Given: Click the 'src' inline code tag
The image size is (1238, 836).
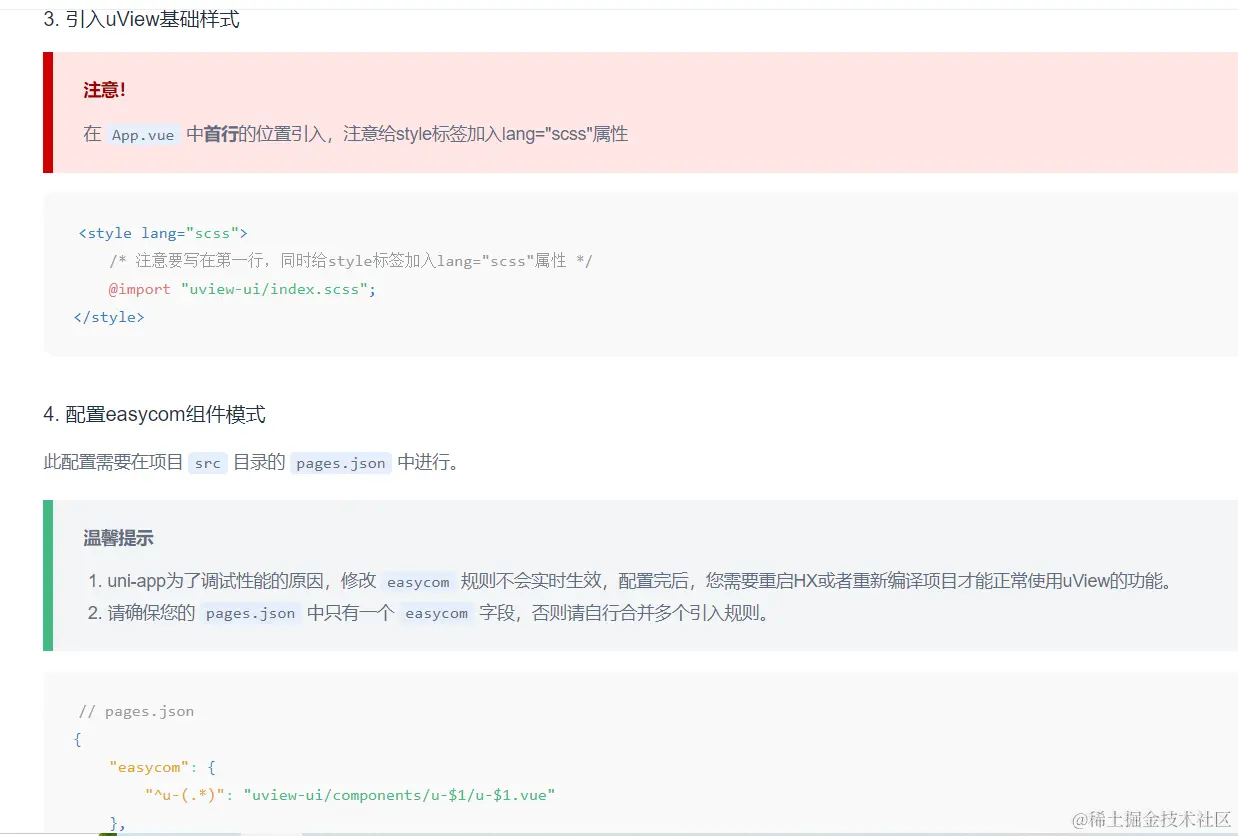Looking at the screenshot, I should coord(208,463).
